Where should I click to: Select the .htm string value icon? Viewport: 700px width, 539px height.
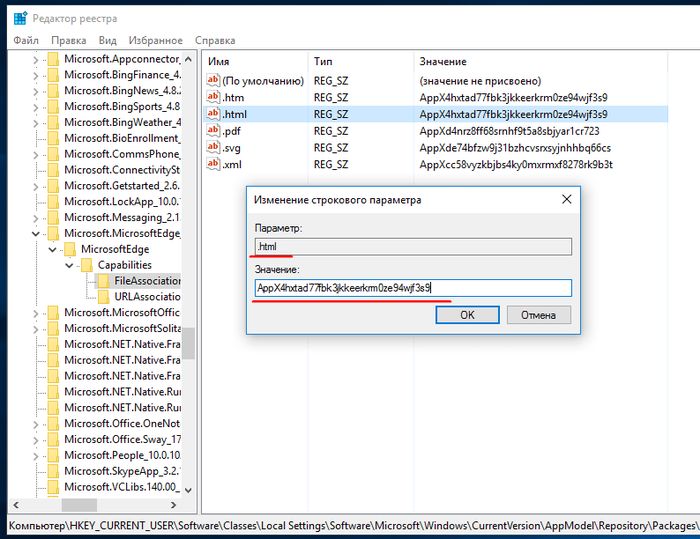point(212,97)
